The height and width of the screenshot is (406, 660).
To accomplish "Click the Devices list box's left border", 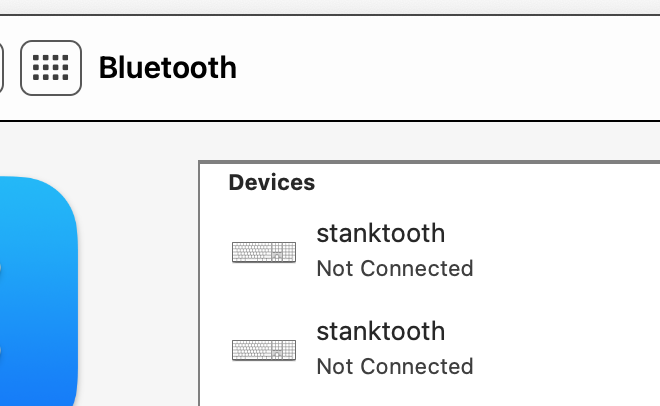I will point(199,284).
